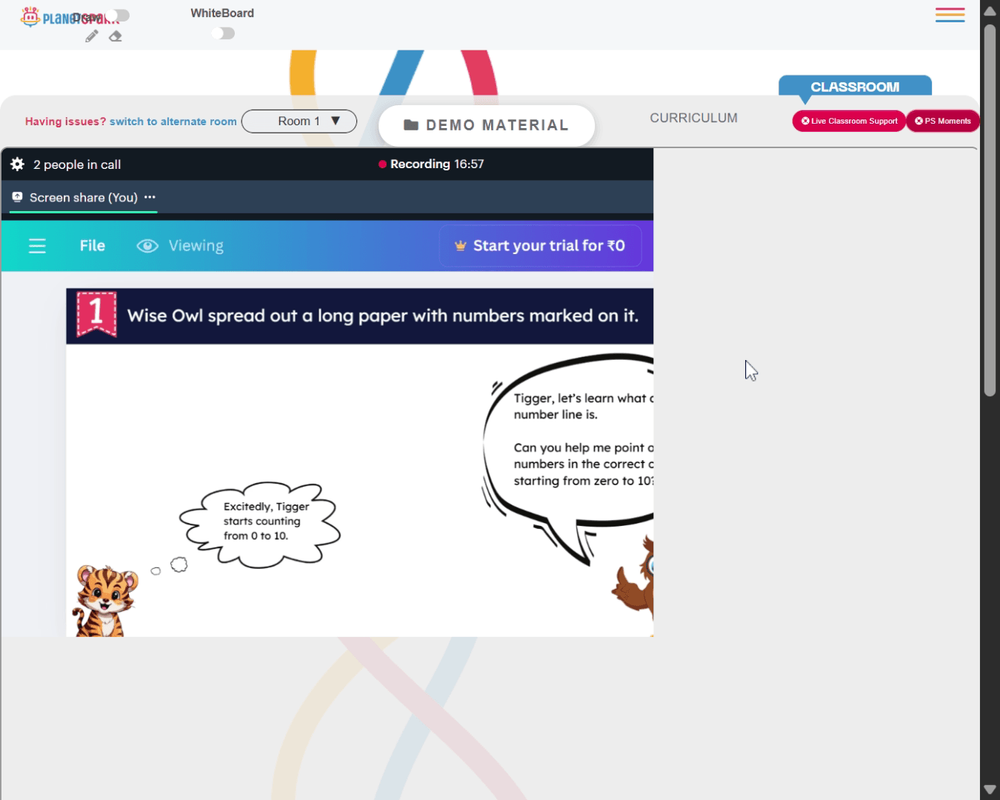Click 2 people in call label
This screenshot has height=800, width=1000.
coord(77,165)
